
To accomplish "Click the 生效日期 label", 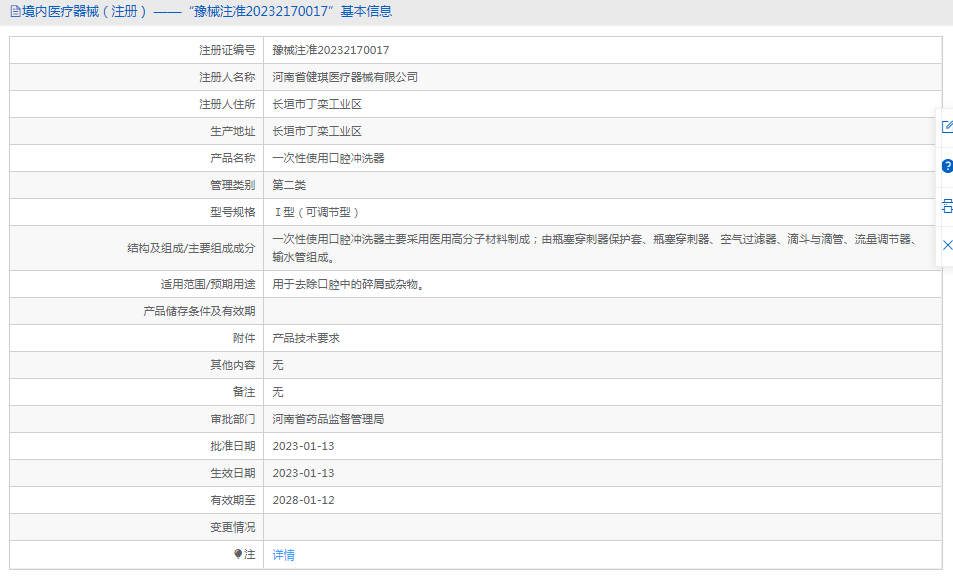I will pyautogui.click(x=233, y=473).
